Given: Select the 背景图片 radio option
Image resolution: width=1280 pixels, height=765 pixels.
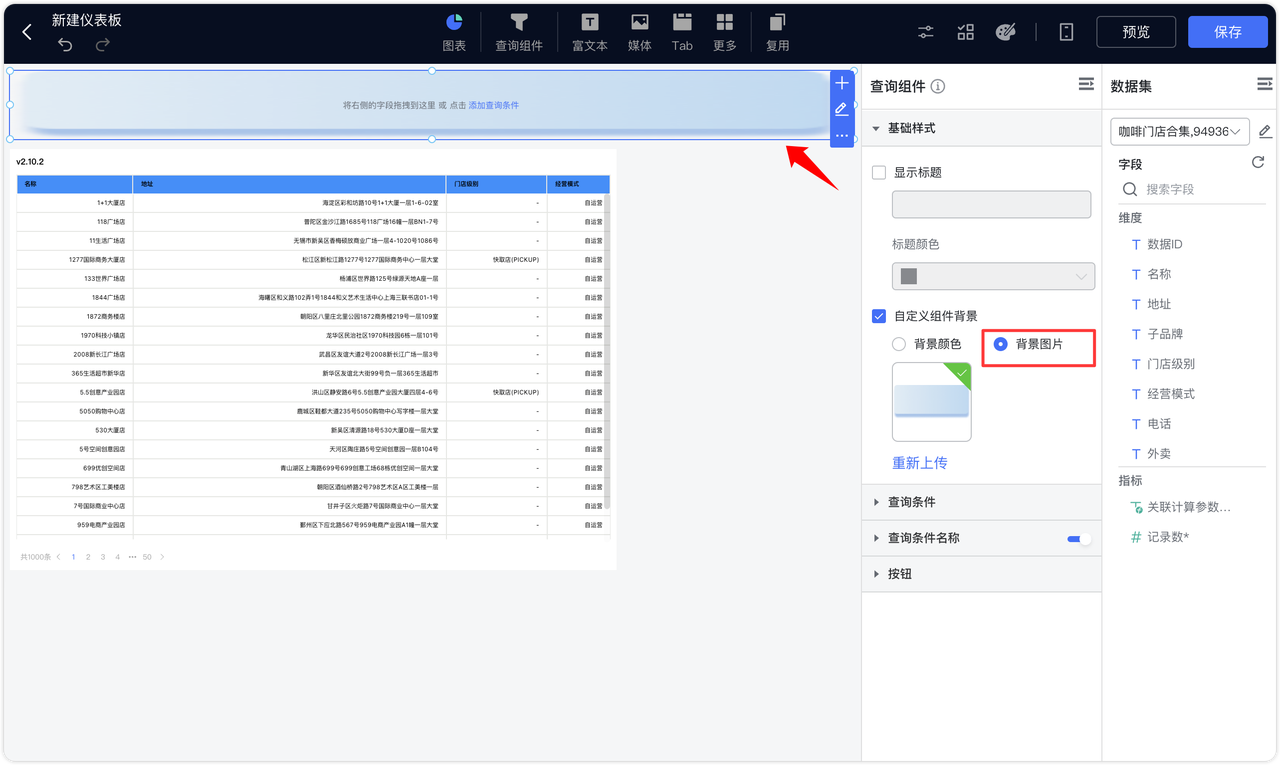Looking at the screenshot, I should pyautogui.click(x=1001, y=344).
